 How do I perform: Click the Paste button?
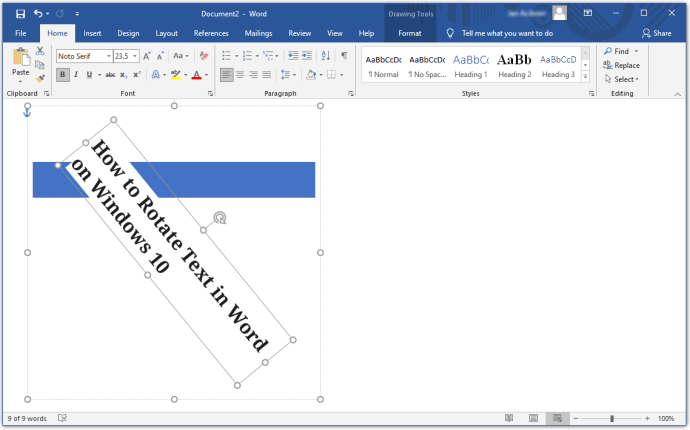tap(21, 64)
